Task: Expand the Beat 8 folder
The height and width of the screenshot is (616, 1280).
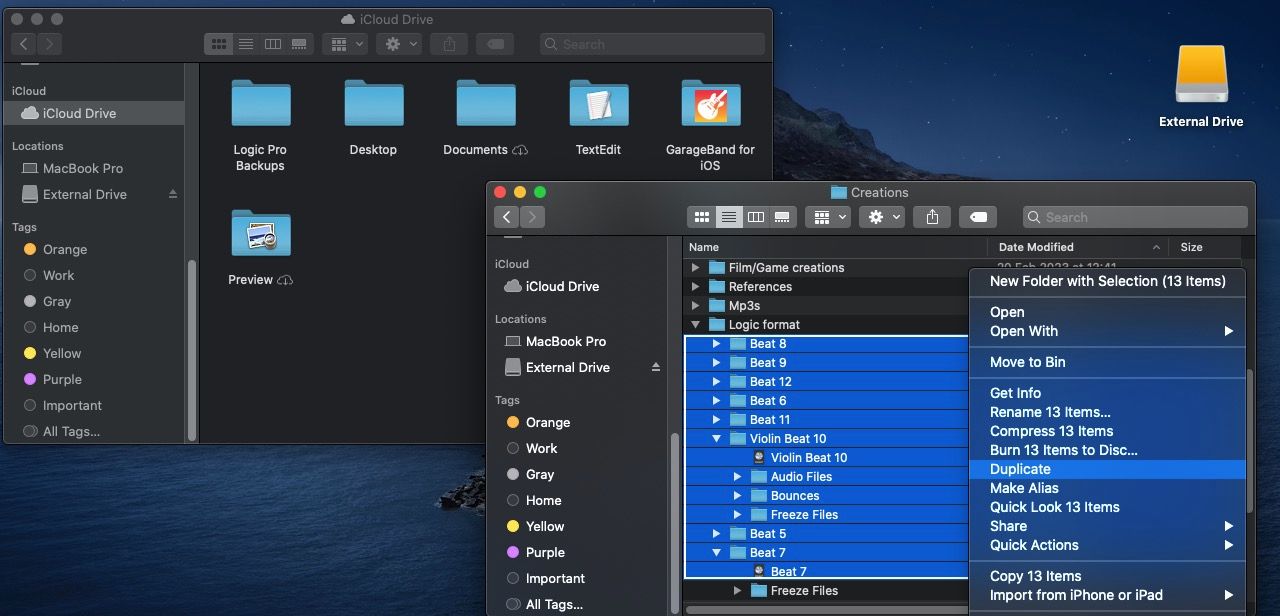Action: [717, 343]
